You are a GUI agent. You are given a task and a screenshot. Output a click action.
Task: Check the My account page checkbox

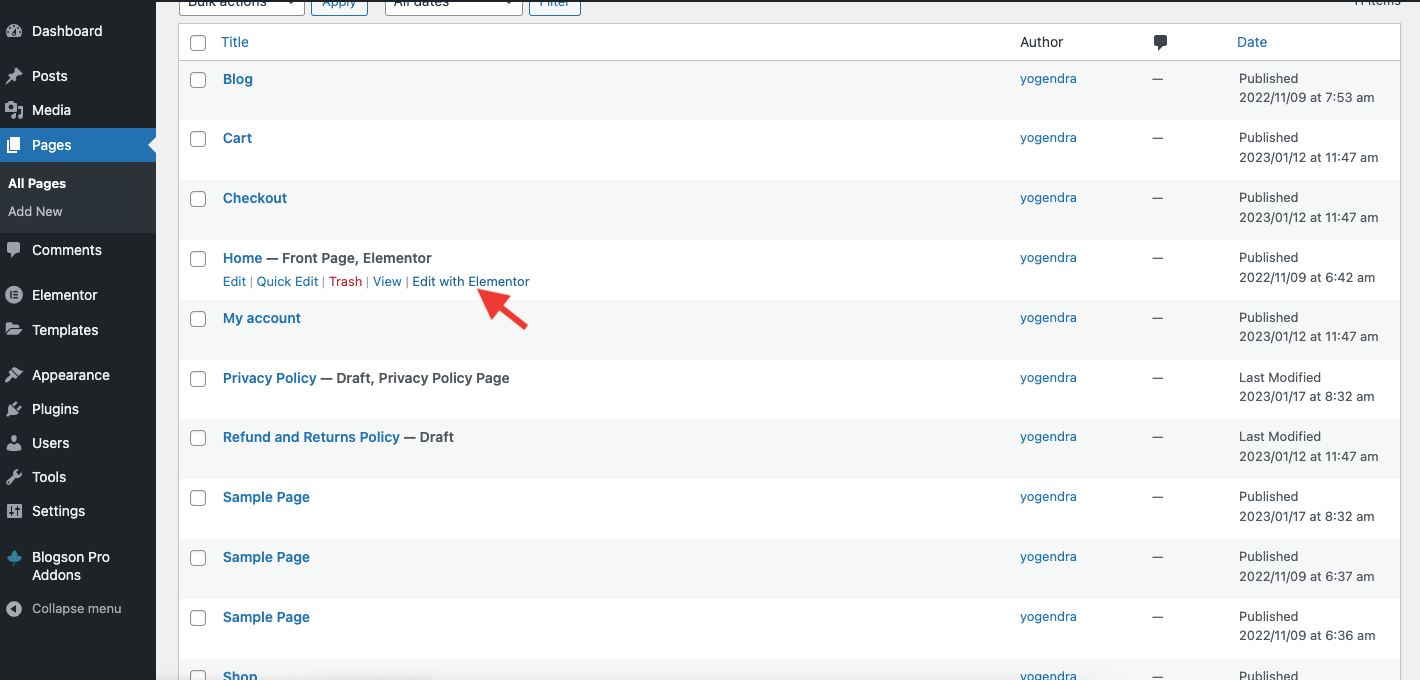[198, 319]
